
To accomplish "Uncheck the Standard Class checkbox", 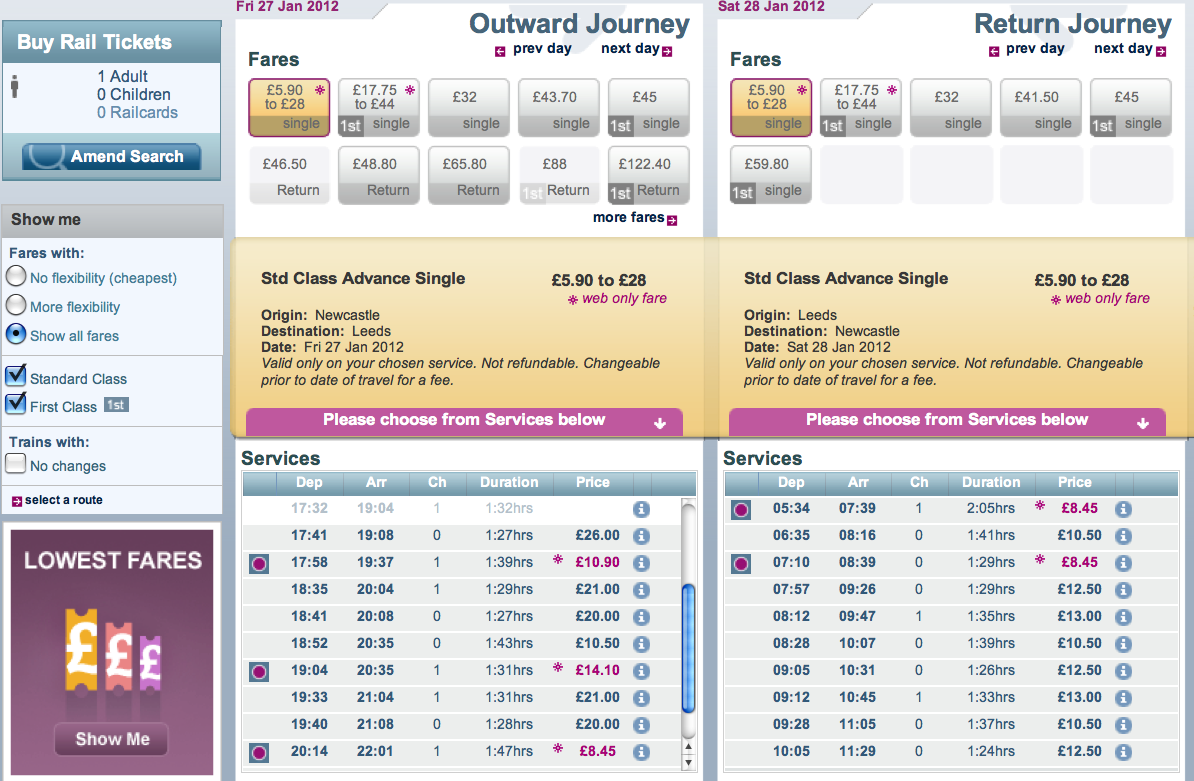I will click(x=16, y=377).
